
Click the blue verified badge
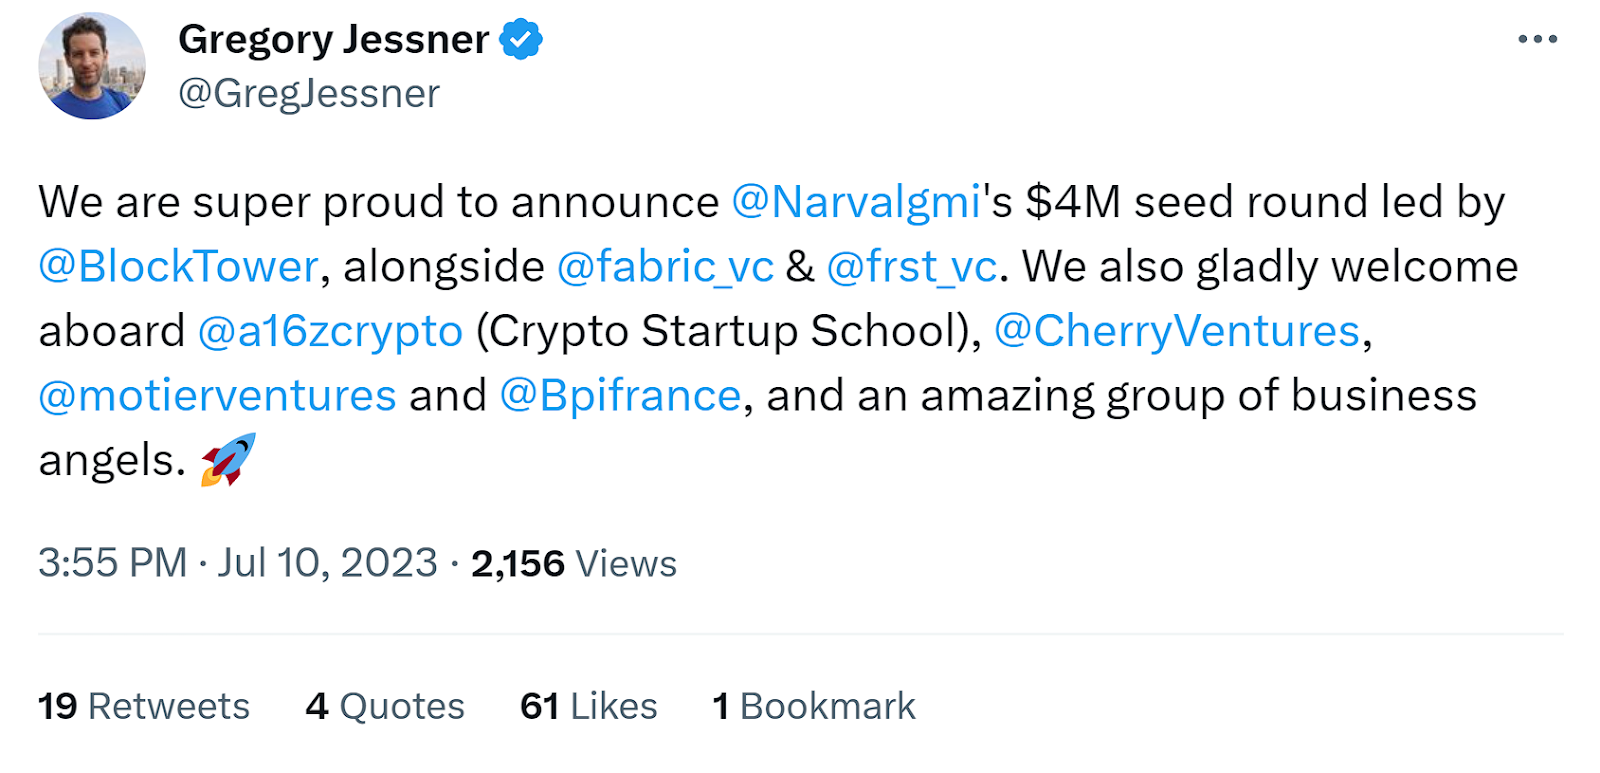[521, 40]
